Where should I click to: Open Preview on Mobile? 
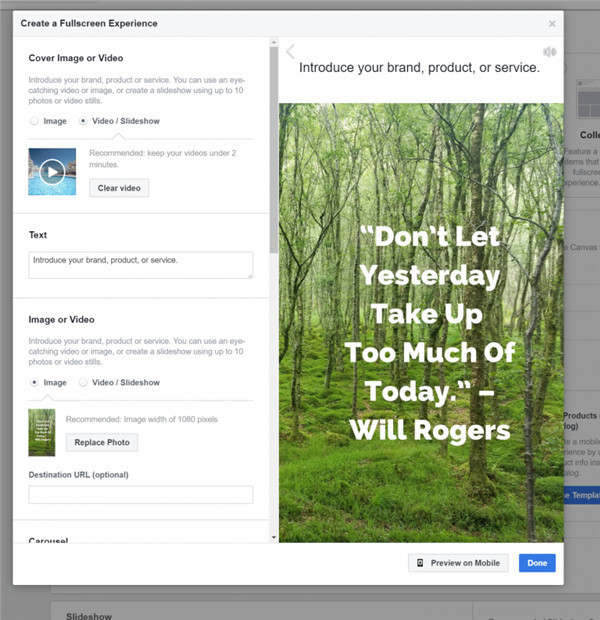459,563
